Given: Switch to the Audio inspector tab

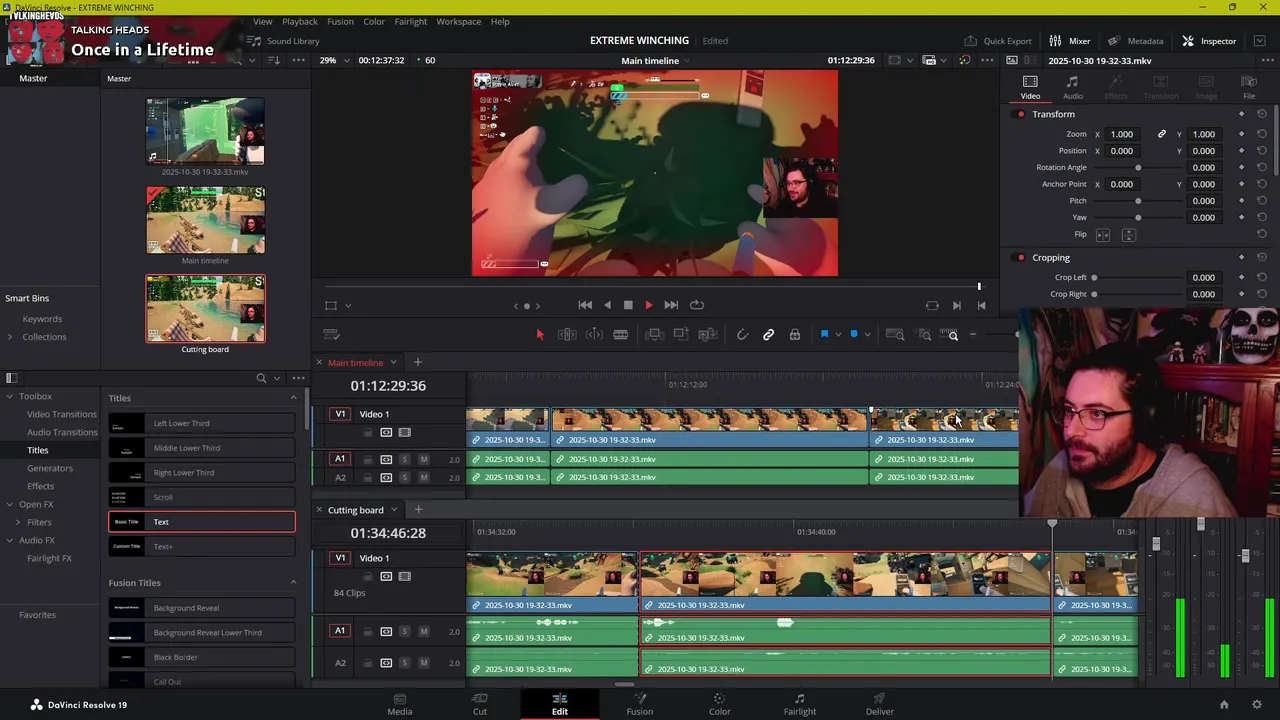Looking at the screenshot, I should click(x=1072, y=88).
